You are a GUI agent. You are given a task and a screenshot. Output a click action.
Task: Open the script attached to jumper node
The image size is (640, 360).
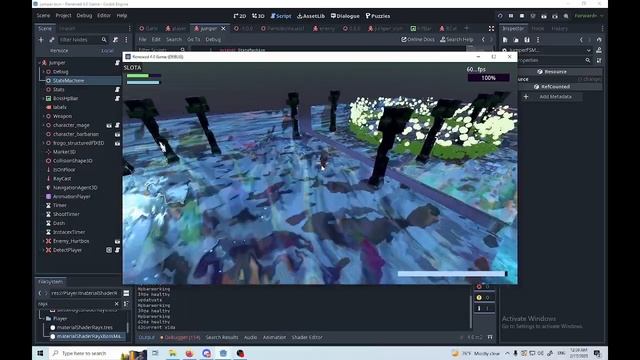(x=118, y=63)
